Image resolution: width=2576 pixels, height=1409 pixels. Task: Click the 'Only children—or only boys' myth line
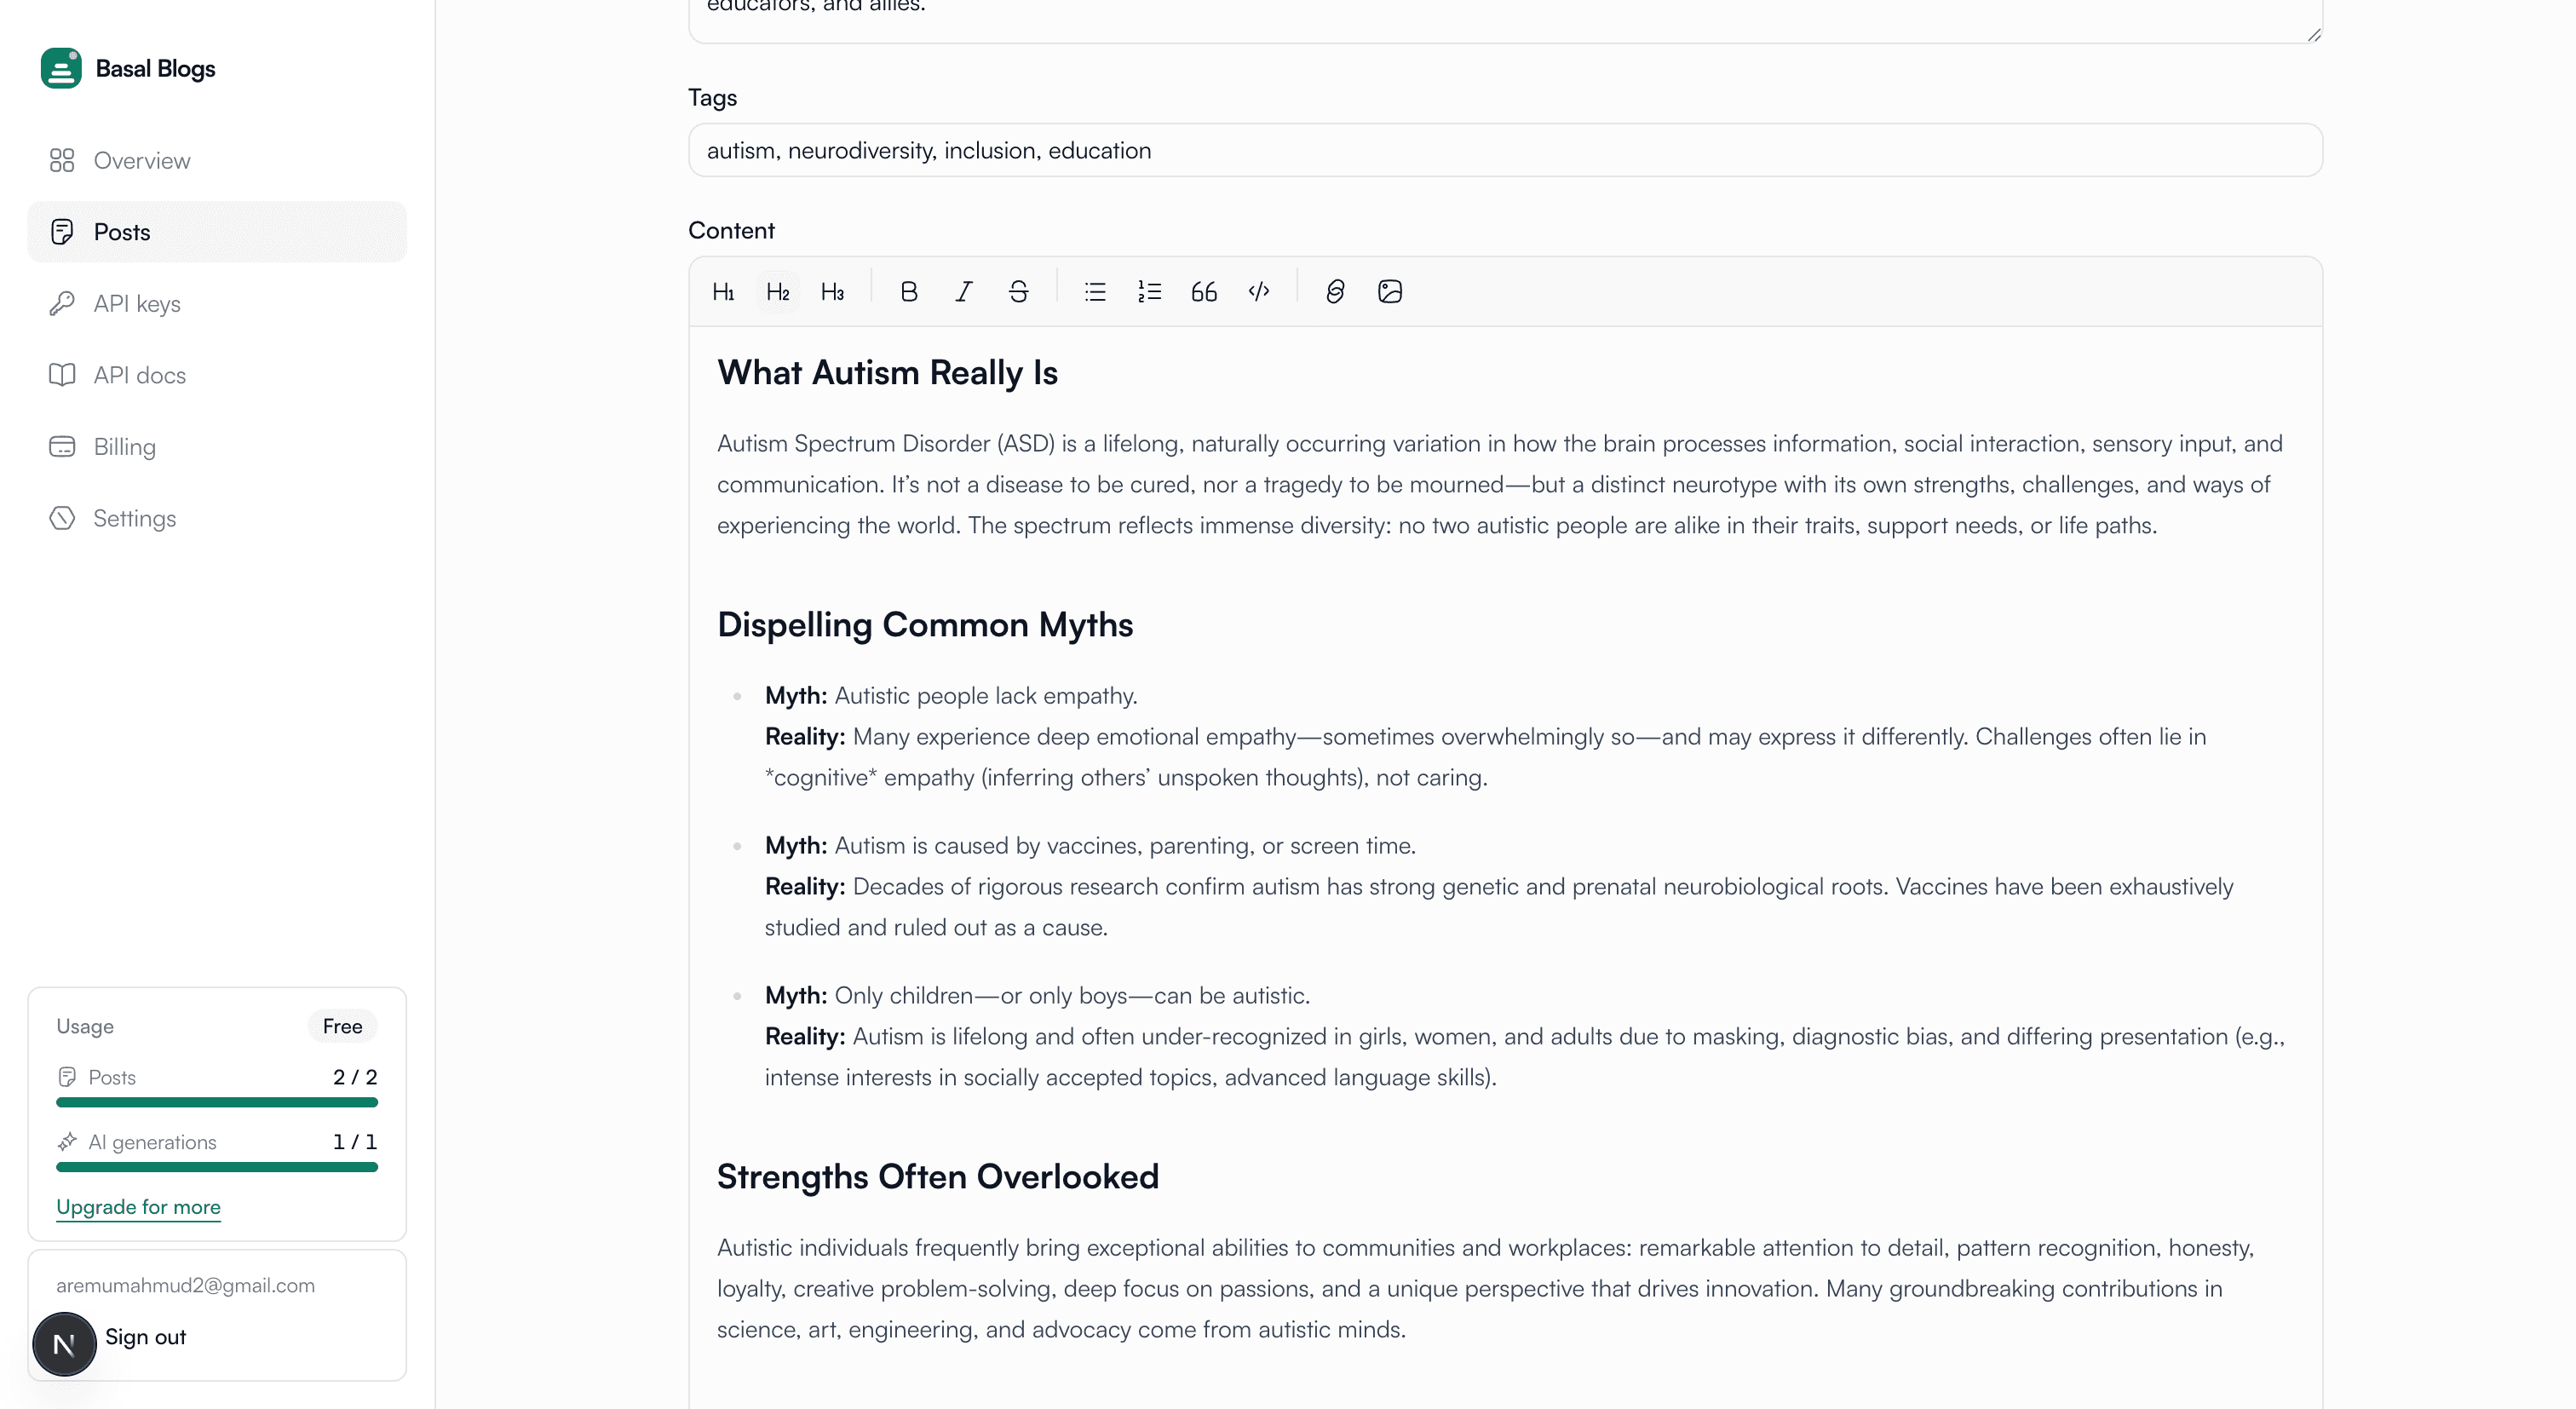[x=1037, y=995]
